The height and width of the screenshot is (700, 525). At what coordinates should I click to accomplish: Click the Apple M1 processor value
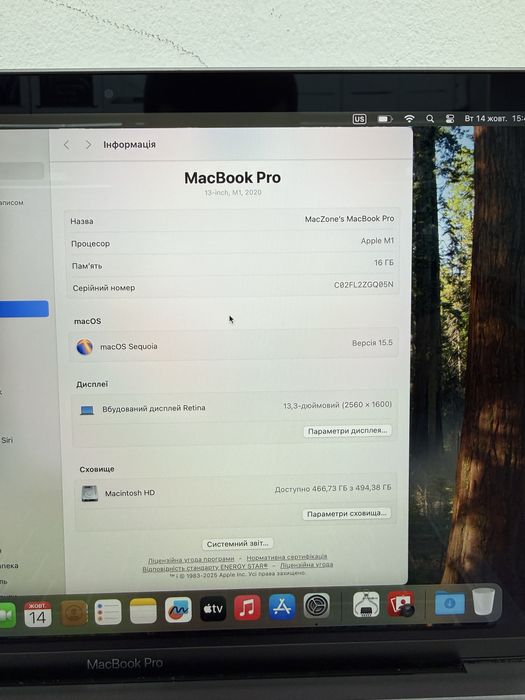378,241
